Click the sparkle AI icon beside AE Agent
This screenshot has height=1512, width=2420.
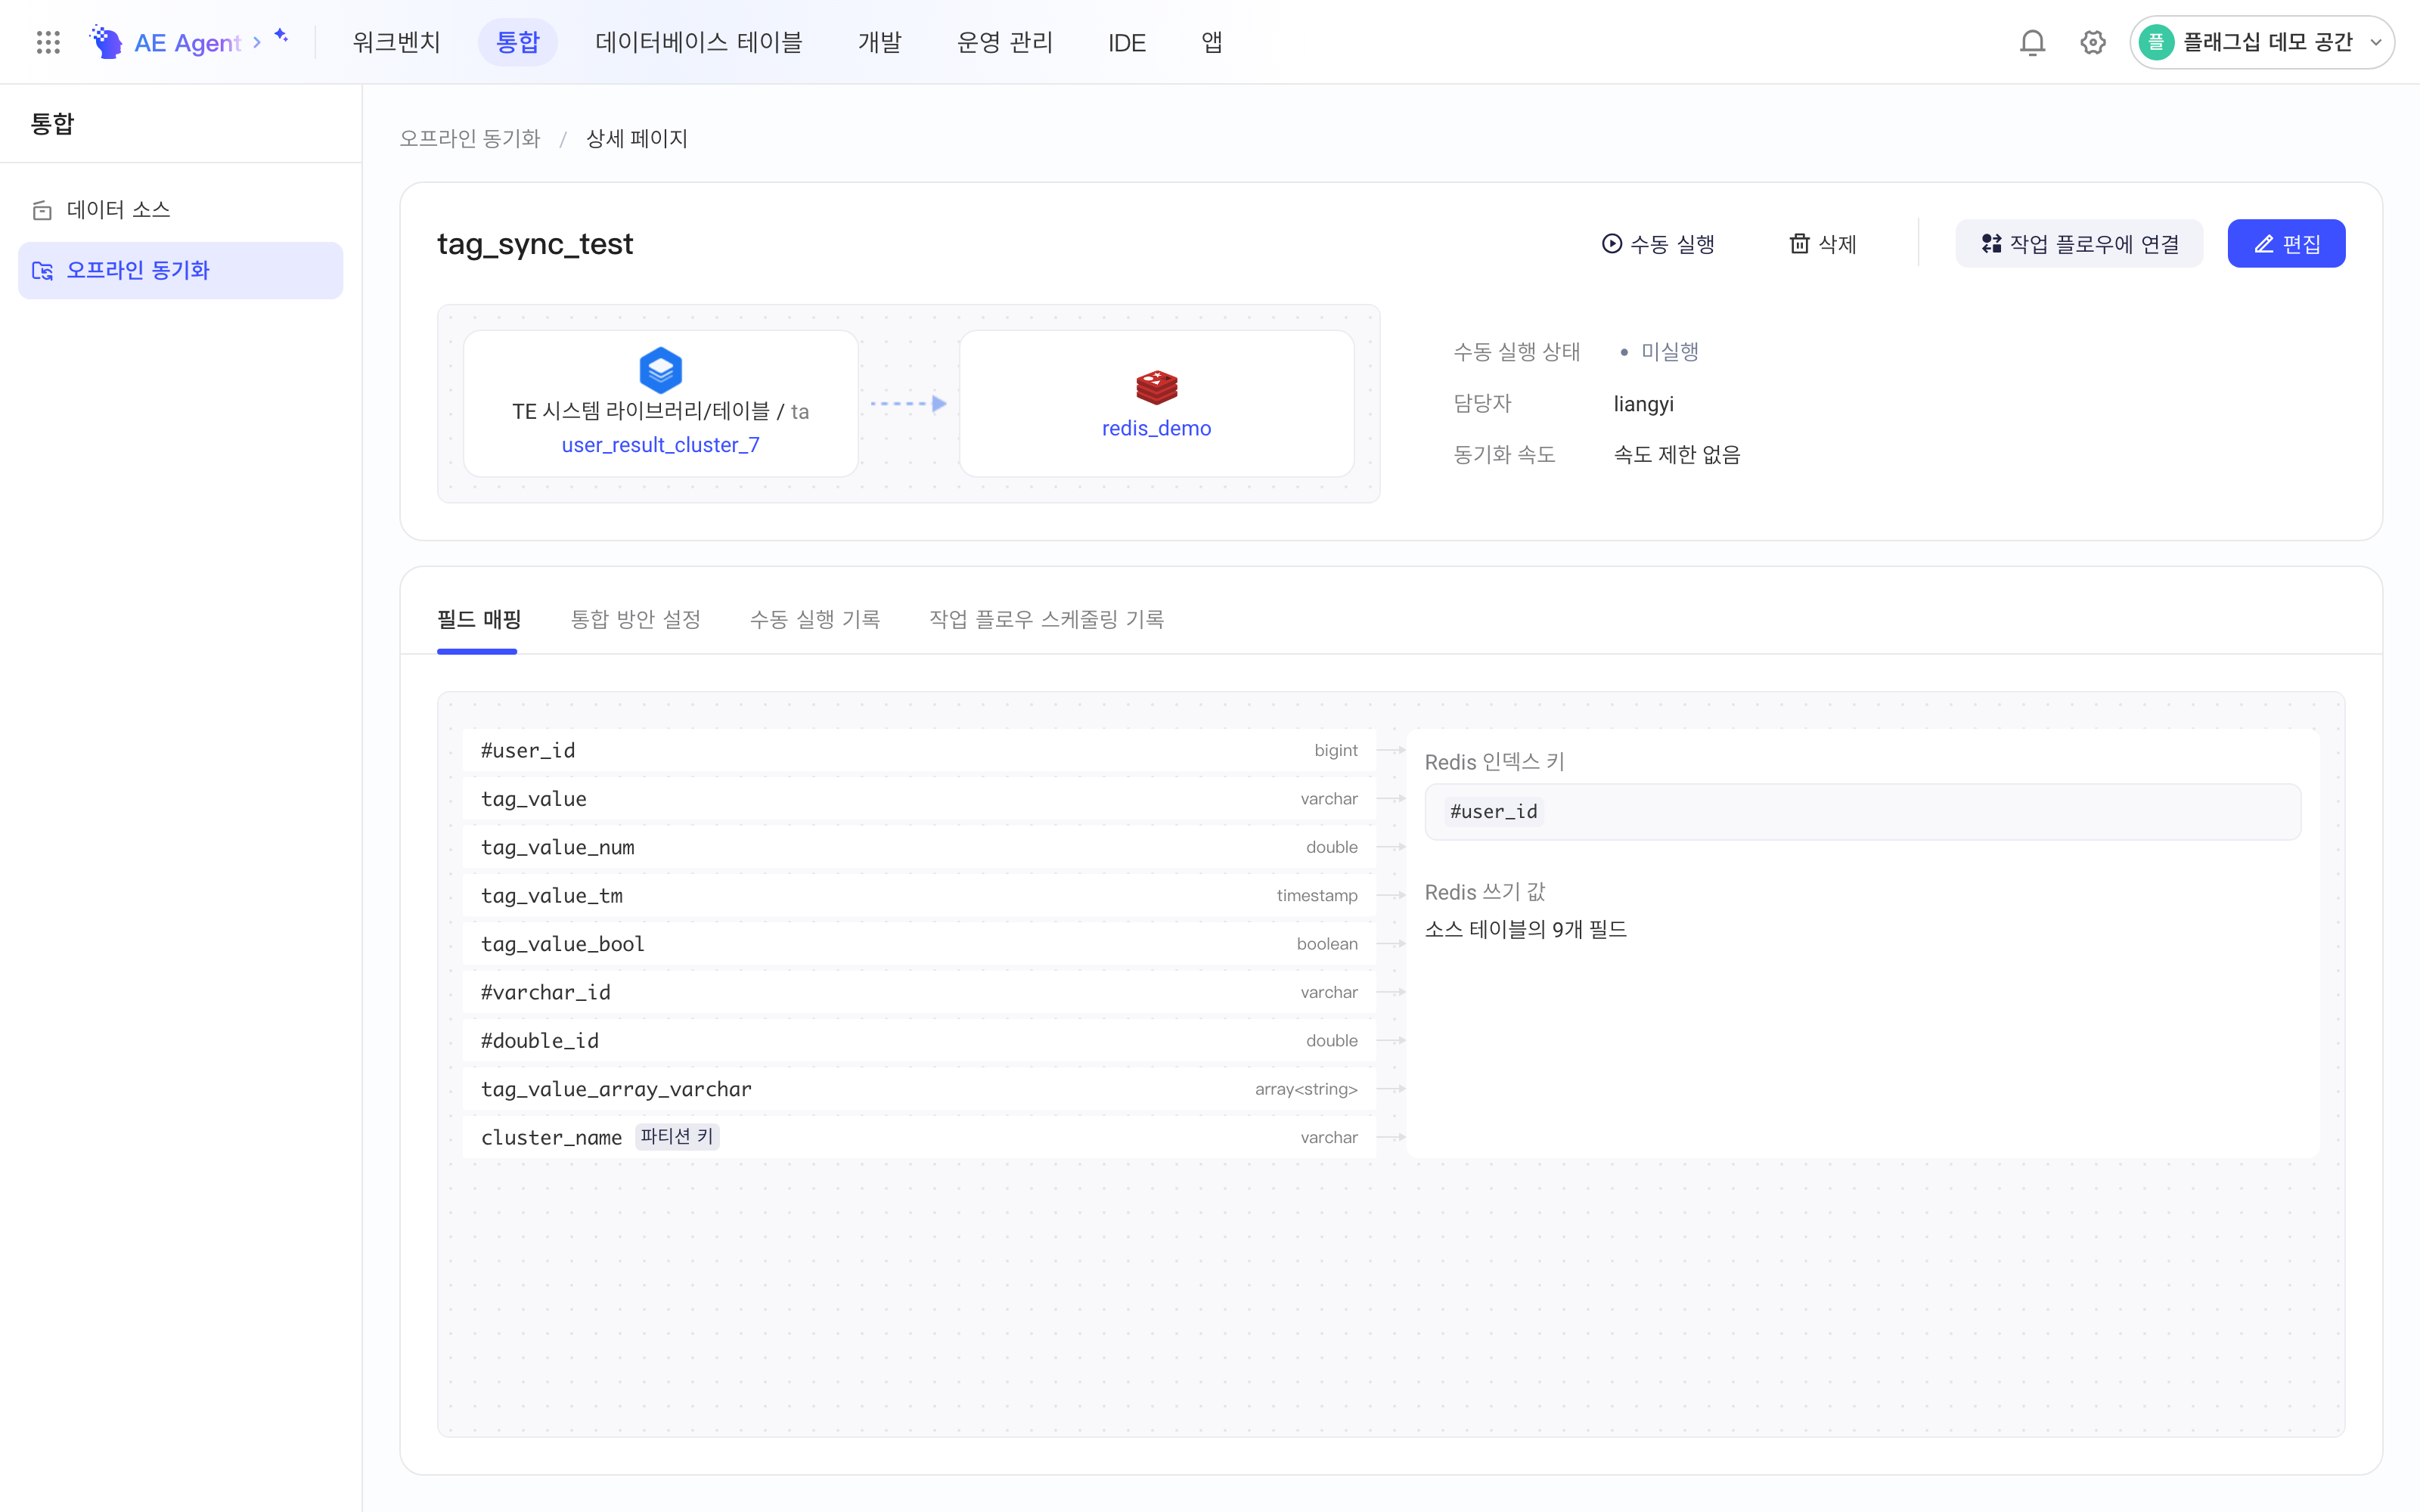(x=281, y=36)
